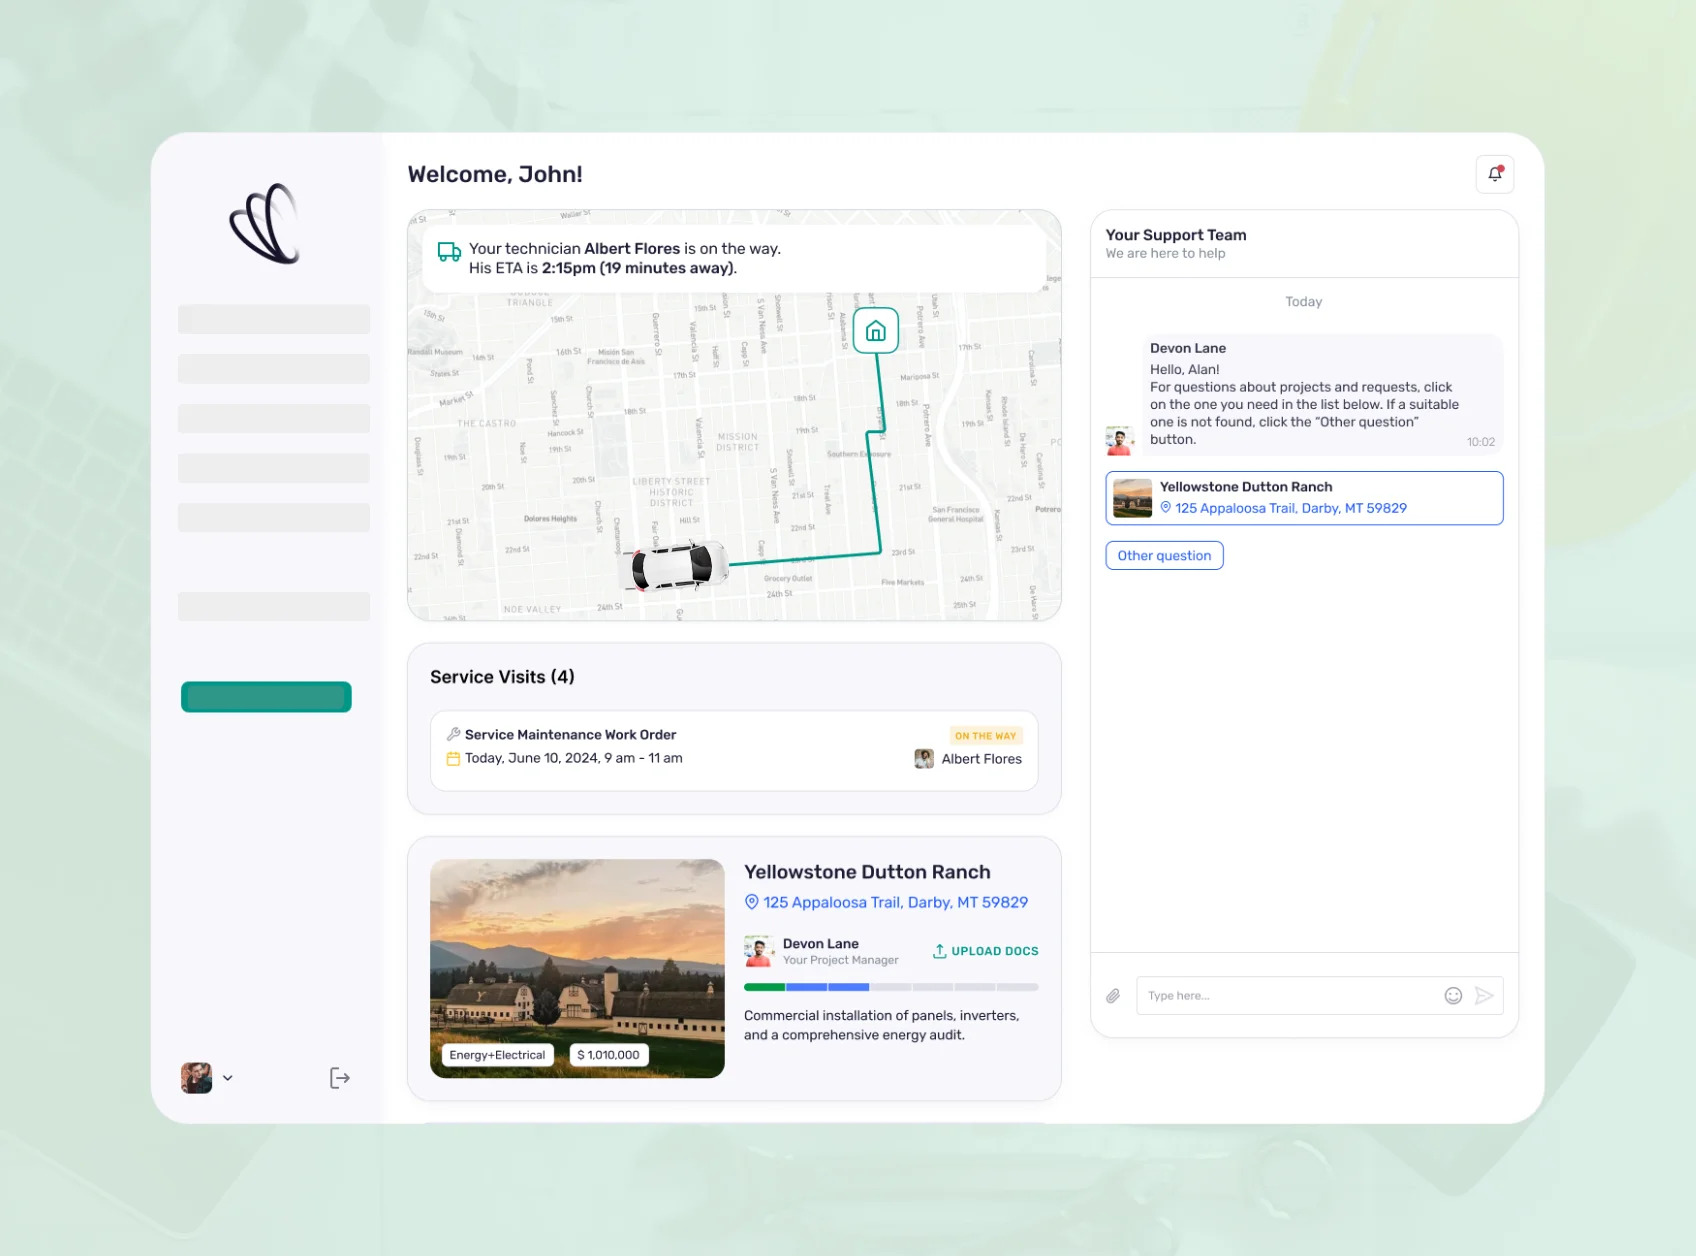Click the app logo in sidebar
This screenshot has height=1256, width=1696.
coord(265,224)
